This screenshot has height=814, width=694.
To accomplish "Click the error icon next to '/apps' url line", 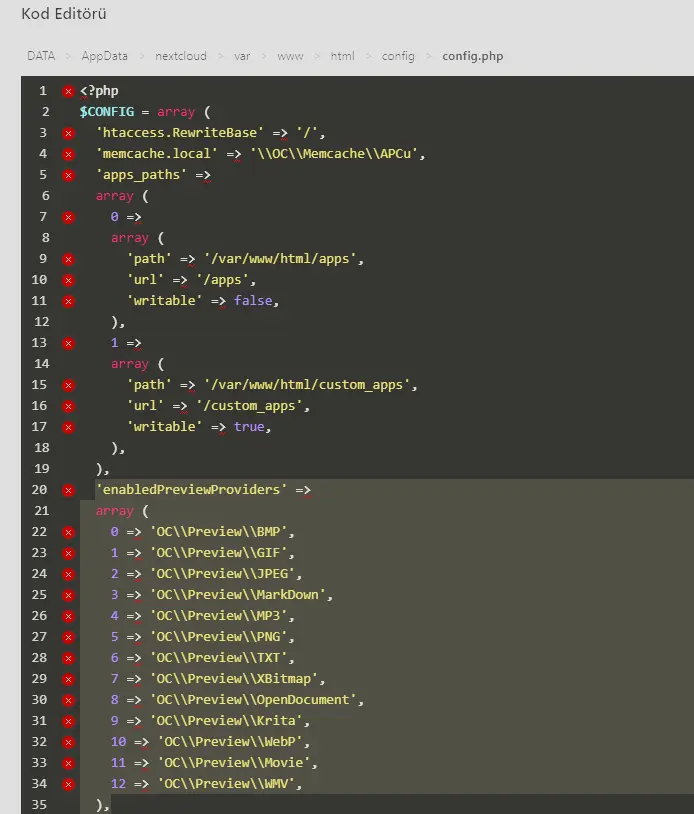I will click(x=68, y=281).
